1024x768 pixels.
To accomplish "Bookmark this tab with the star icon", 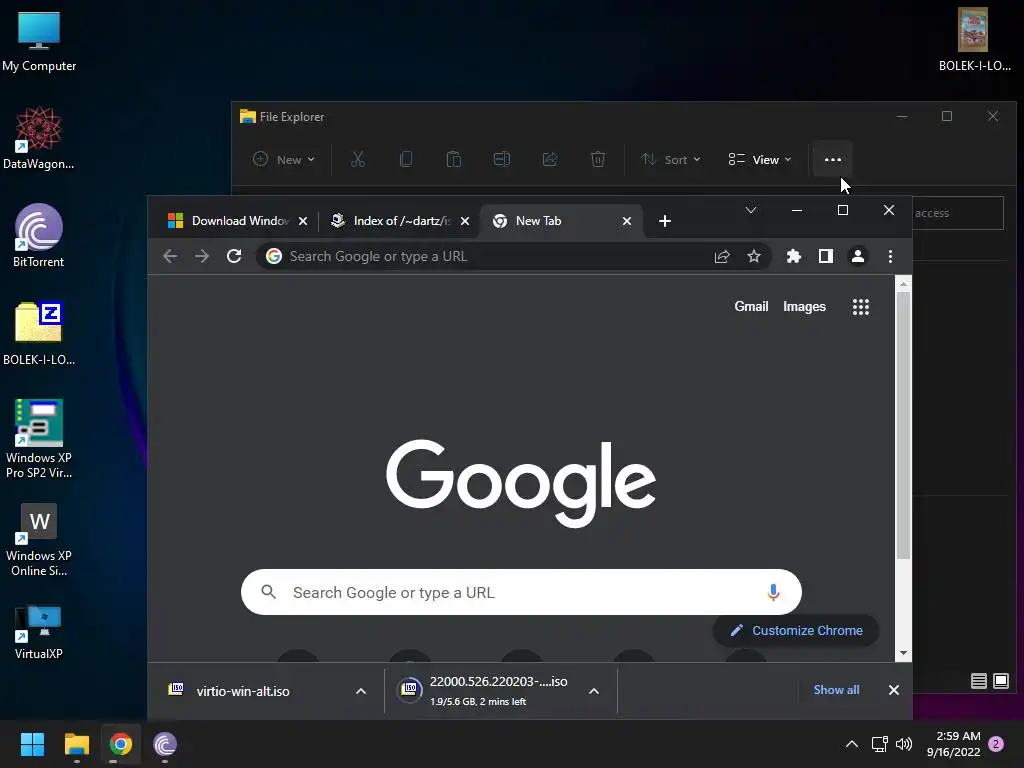I will click(754, 256).
